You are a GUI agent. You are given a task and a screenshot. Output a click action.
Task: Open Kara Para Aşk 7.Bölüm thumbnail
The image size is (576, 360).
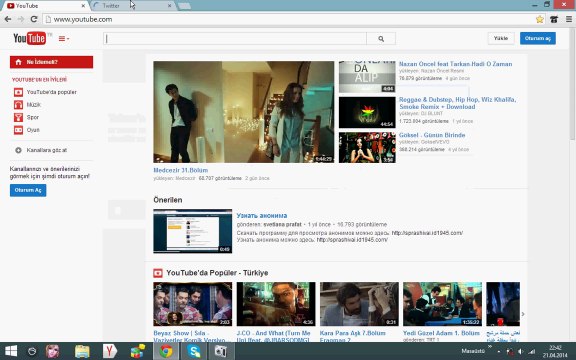pyautogui.click(x=359, y=304)
